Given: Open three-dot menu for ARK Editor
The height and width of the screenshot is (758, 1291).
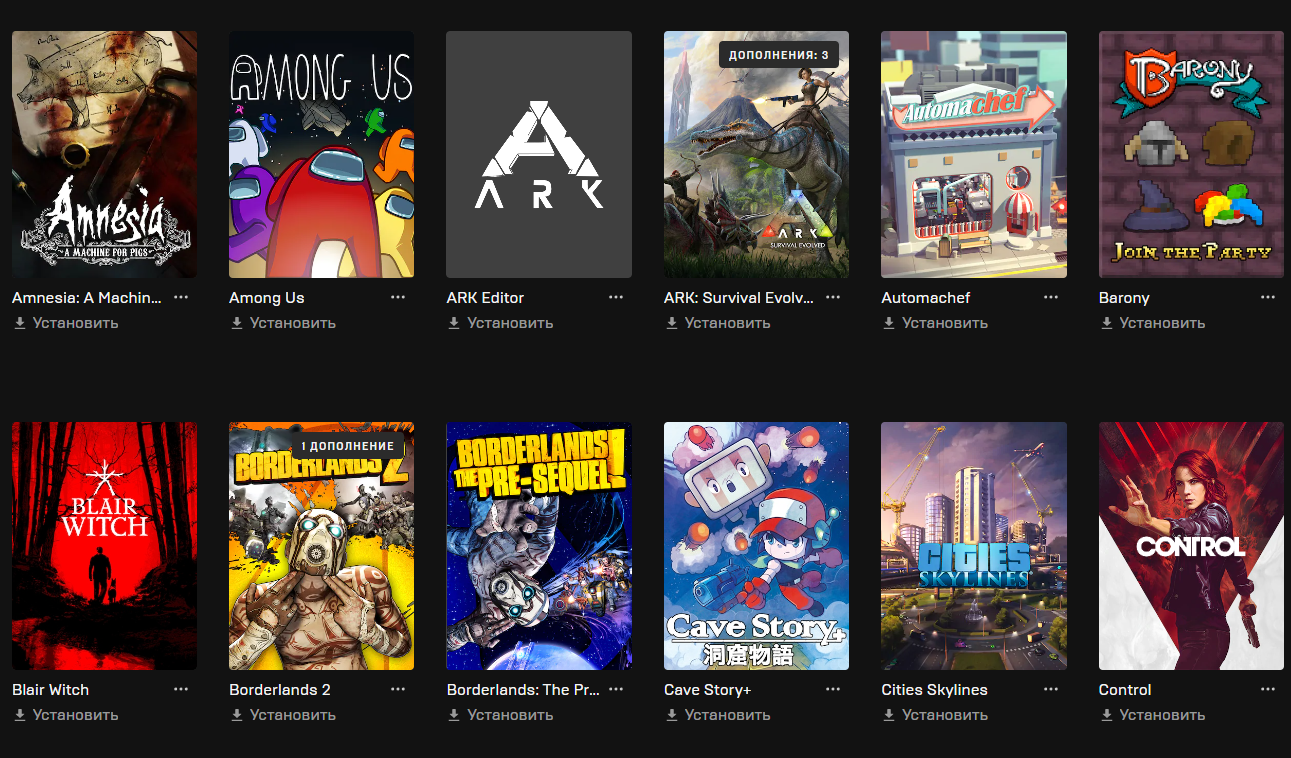Looking at the screenshot, I should click(x=616, y=297).
